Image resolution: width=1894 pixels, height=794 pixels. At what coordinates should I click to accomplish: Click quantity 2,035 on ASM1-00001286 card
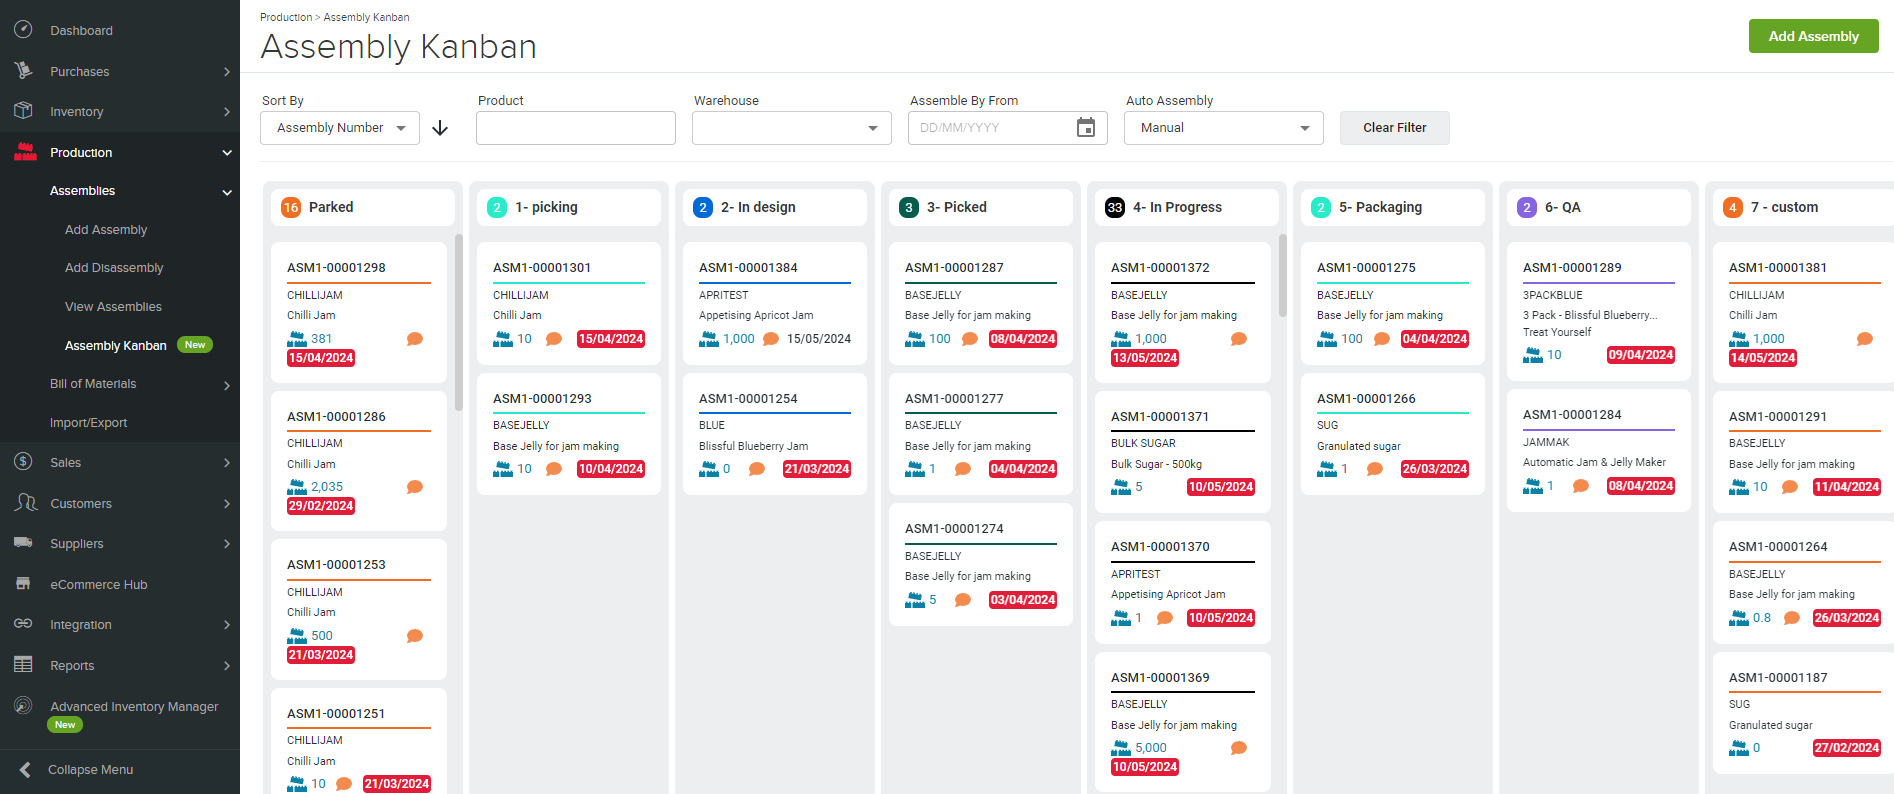(327, 487)
